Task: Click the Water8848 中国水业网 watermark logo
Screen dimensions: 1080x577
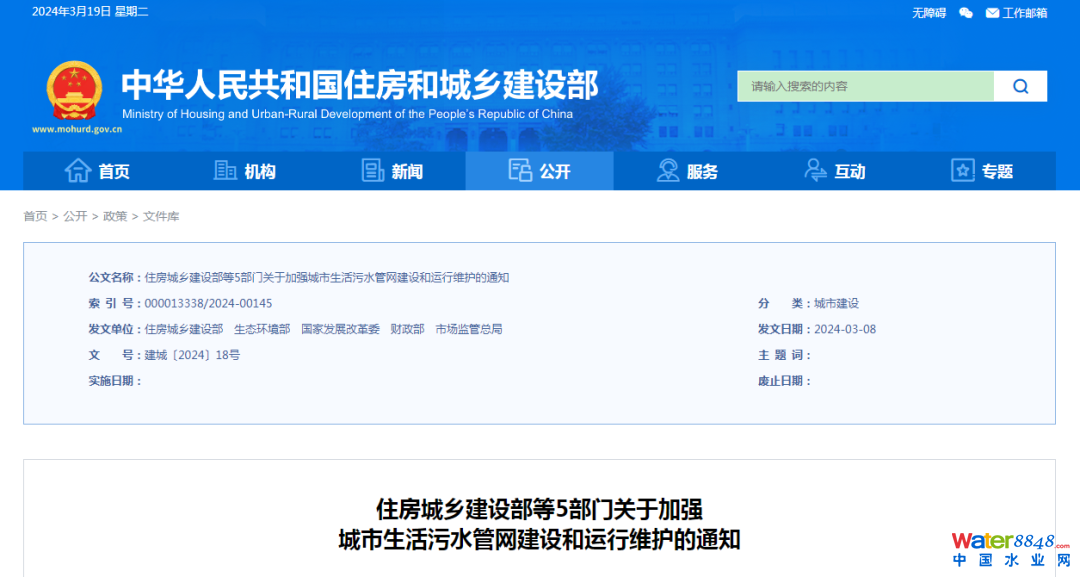Action: point(1010,550)
